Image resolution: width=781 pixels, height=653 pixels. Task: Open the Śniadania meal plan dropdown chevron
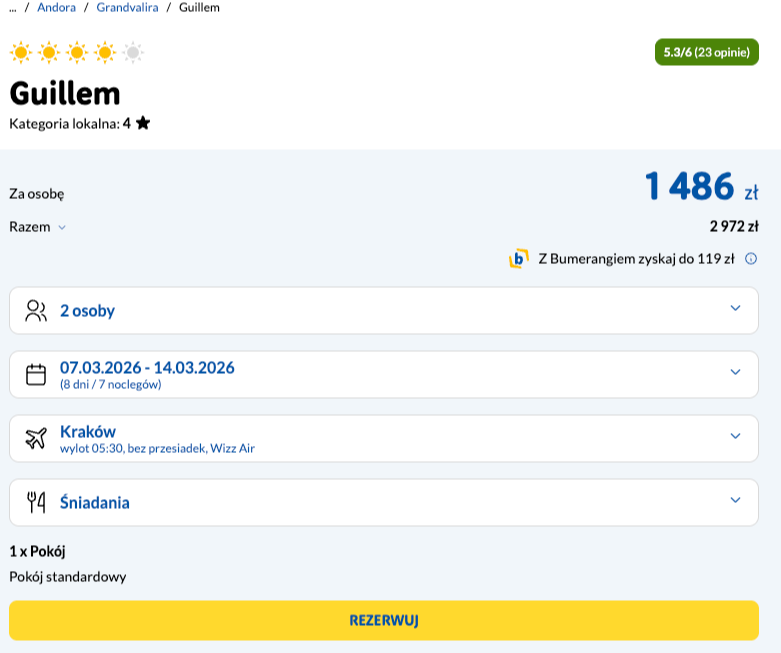[x=735, y=500]
